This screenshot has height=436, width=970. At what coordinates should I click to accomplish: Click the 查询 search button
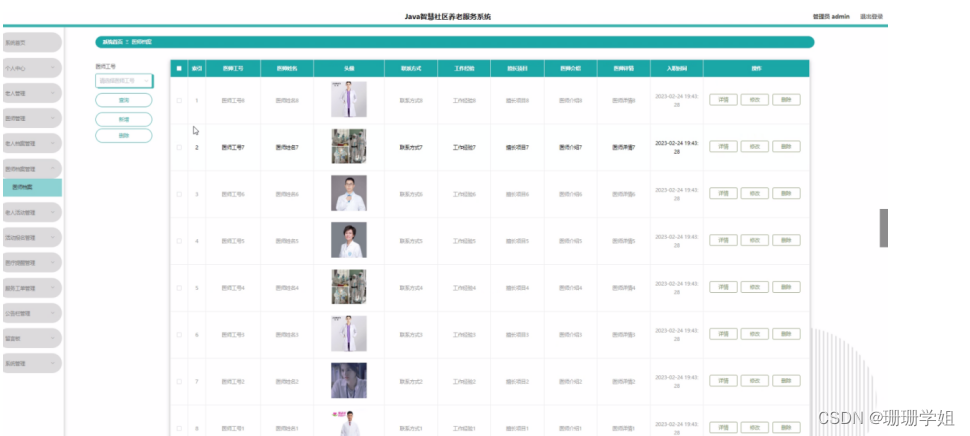[124, 100]
